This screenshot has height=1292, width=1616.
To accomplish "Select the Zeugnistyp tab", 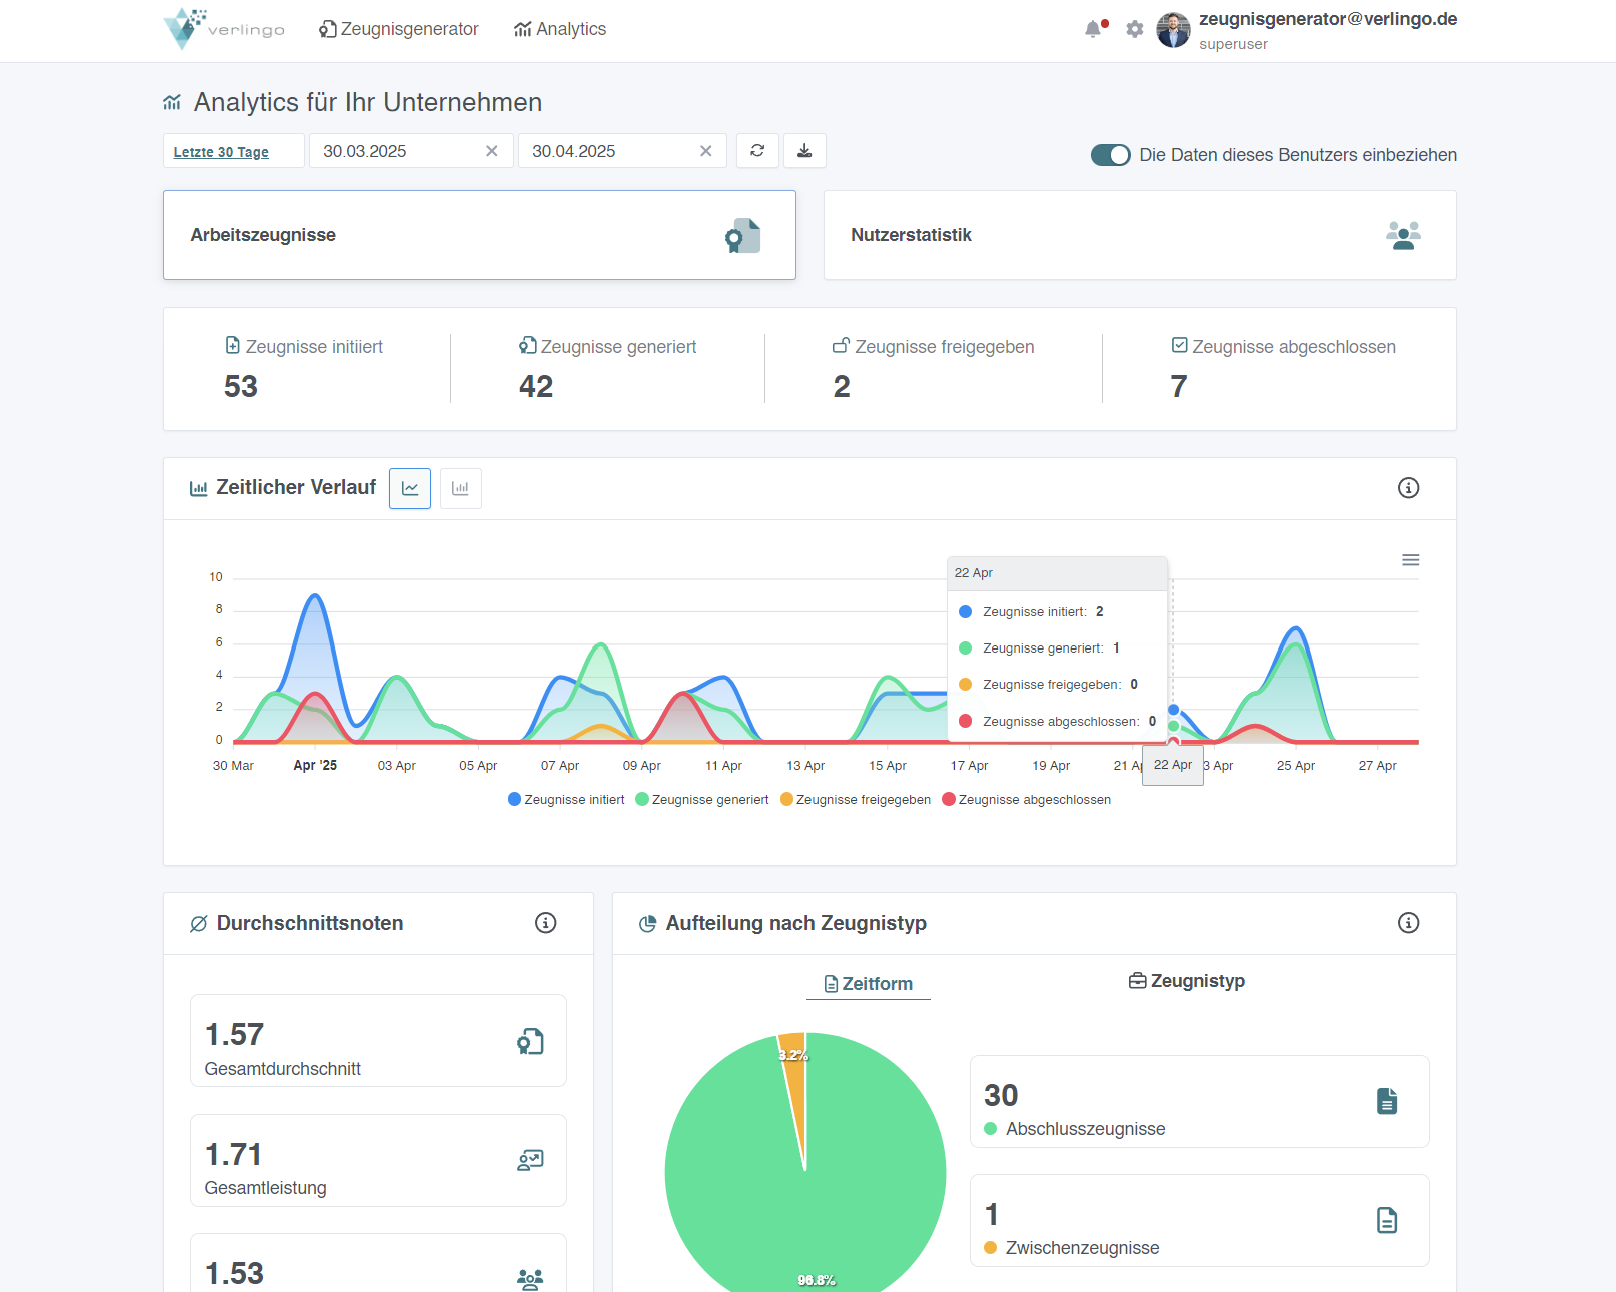I will (1187, 981).
